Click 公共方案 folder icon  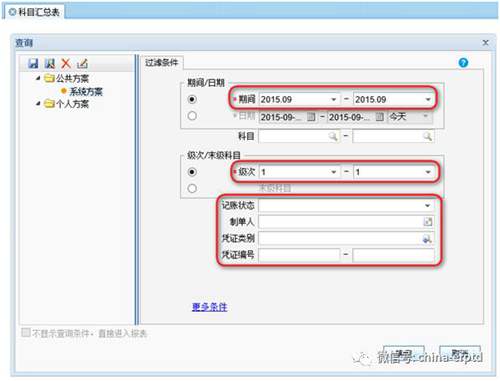tap(49, 78)
